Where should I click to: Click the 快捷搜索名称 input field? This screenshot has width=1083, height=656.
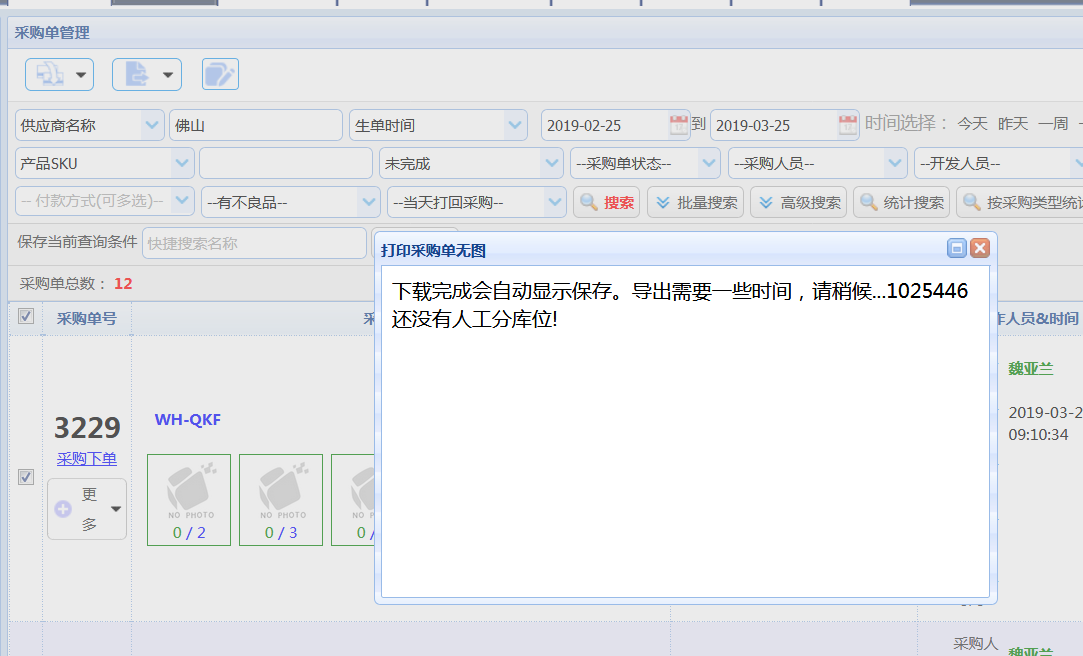254,243
